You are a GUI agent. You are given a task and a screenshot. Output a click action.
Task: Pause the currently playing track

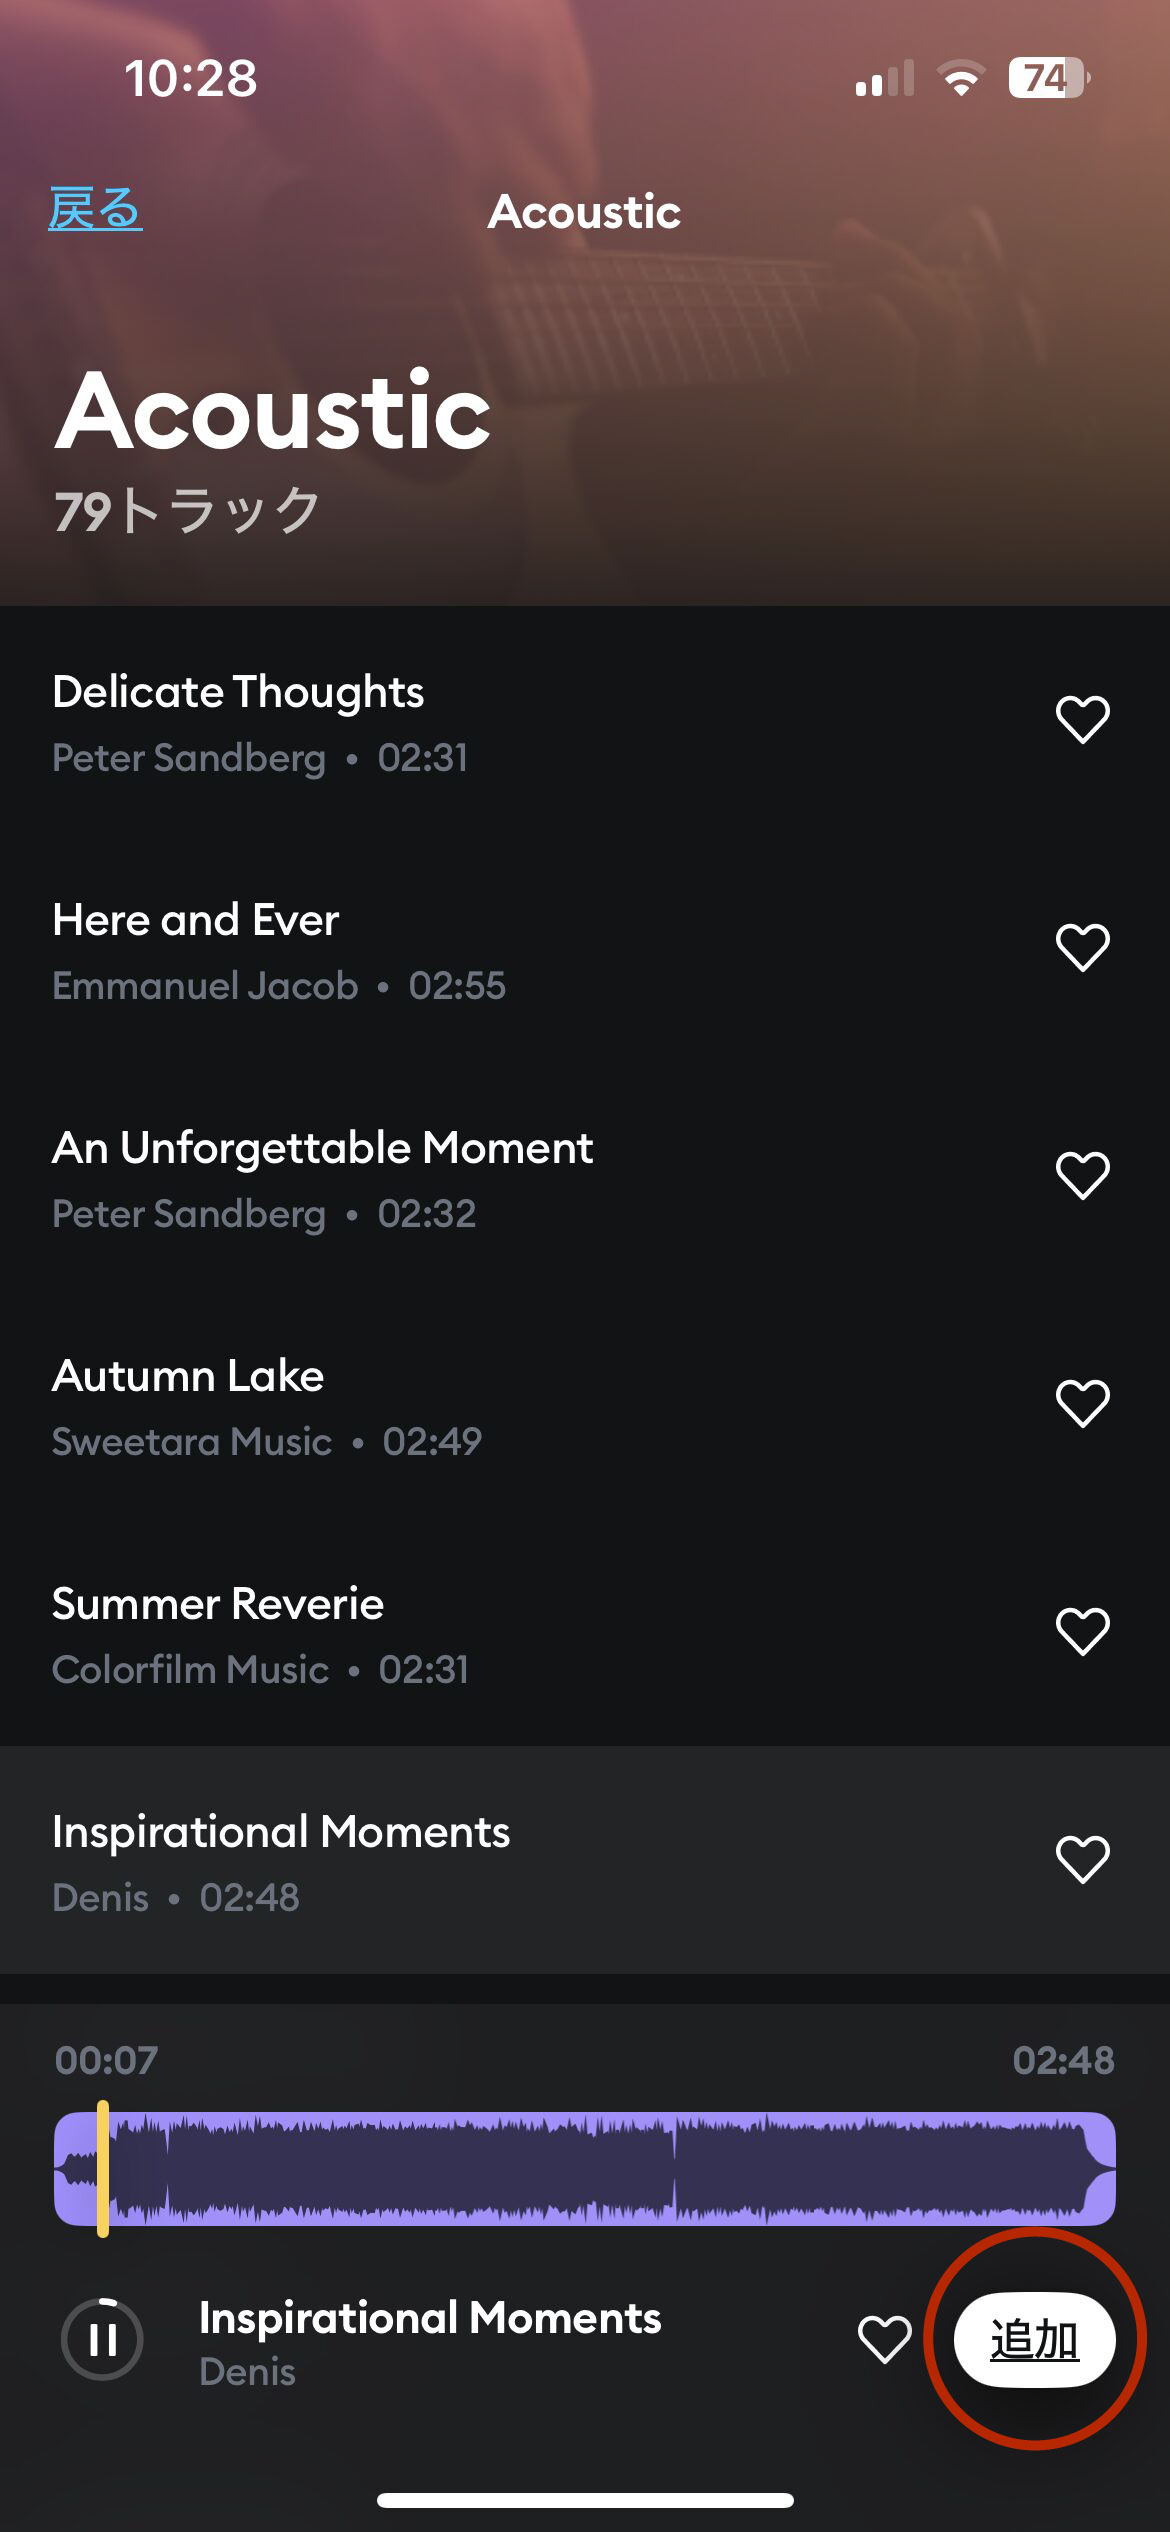coord(102,2340)
